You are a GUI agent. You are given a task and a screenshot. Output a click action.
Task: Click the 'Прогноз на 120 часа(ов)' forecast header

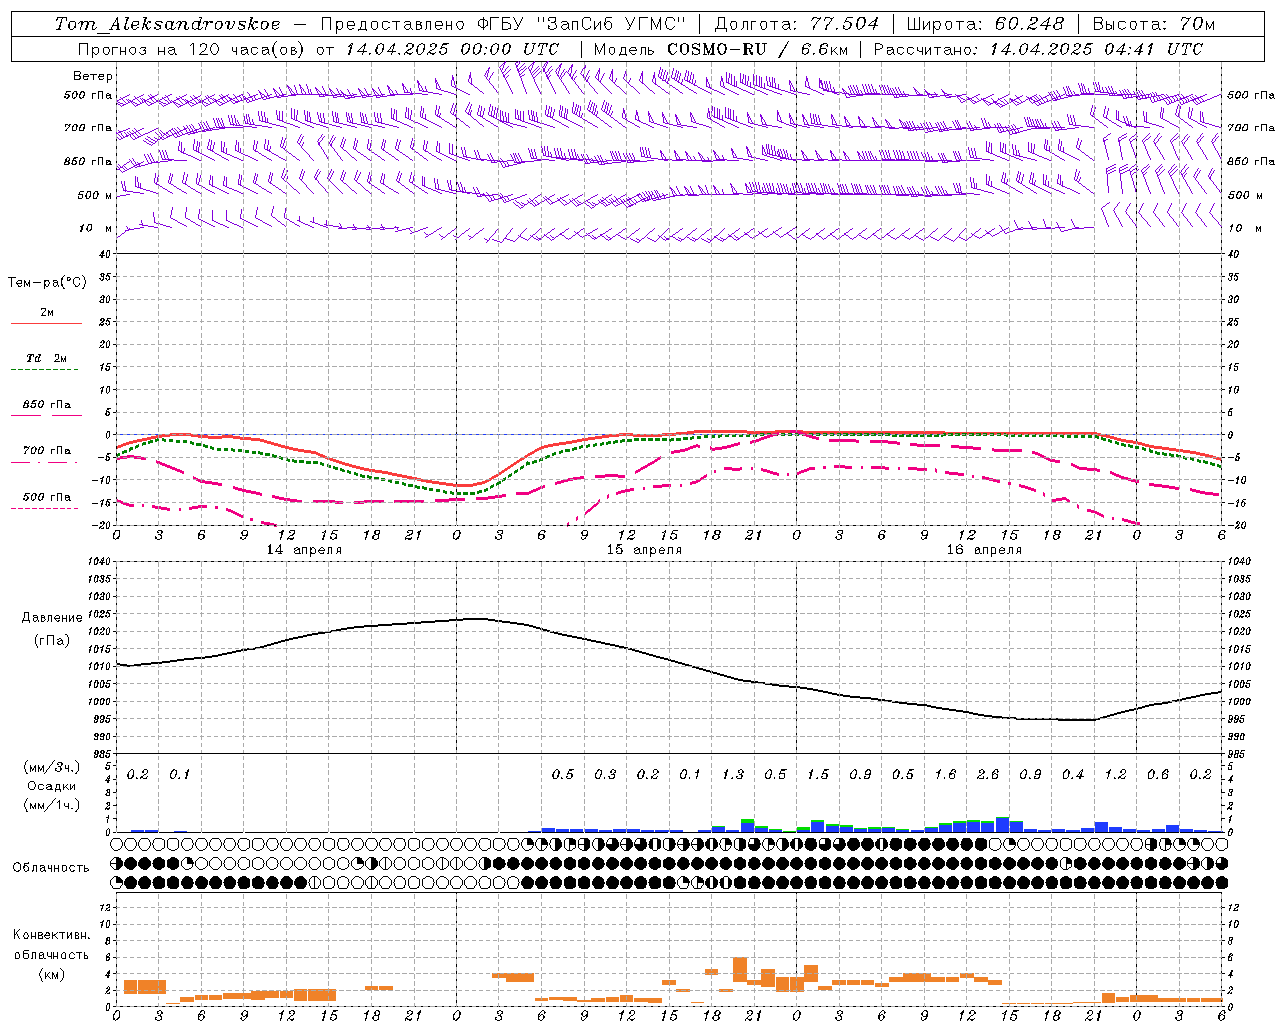(x=192, y=49)
